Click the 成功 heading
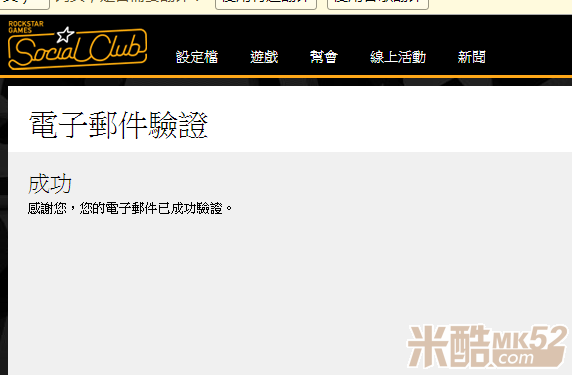The height and width of the screenshot is (375, 572). pyautogui.click(x=50, y=184)
